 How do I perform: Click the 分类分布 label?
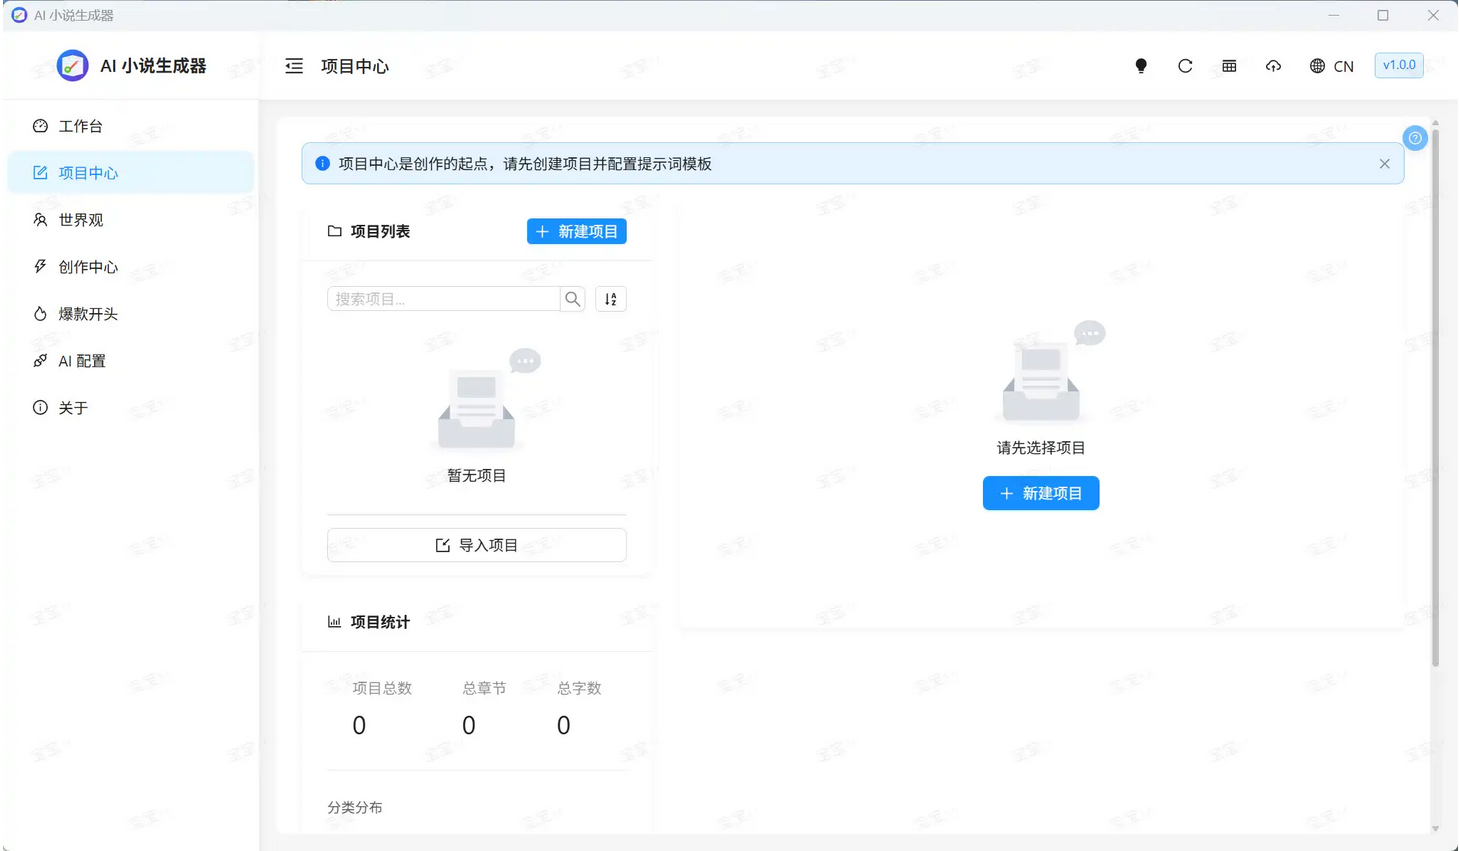355,807
